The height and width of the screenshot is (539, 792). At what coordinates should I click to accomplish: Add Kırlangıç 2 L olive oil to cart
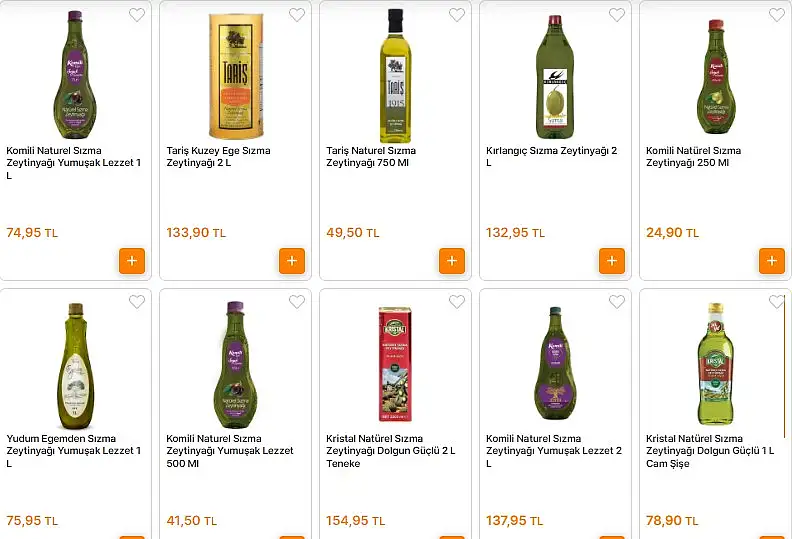[612, 261]
